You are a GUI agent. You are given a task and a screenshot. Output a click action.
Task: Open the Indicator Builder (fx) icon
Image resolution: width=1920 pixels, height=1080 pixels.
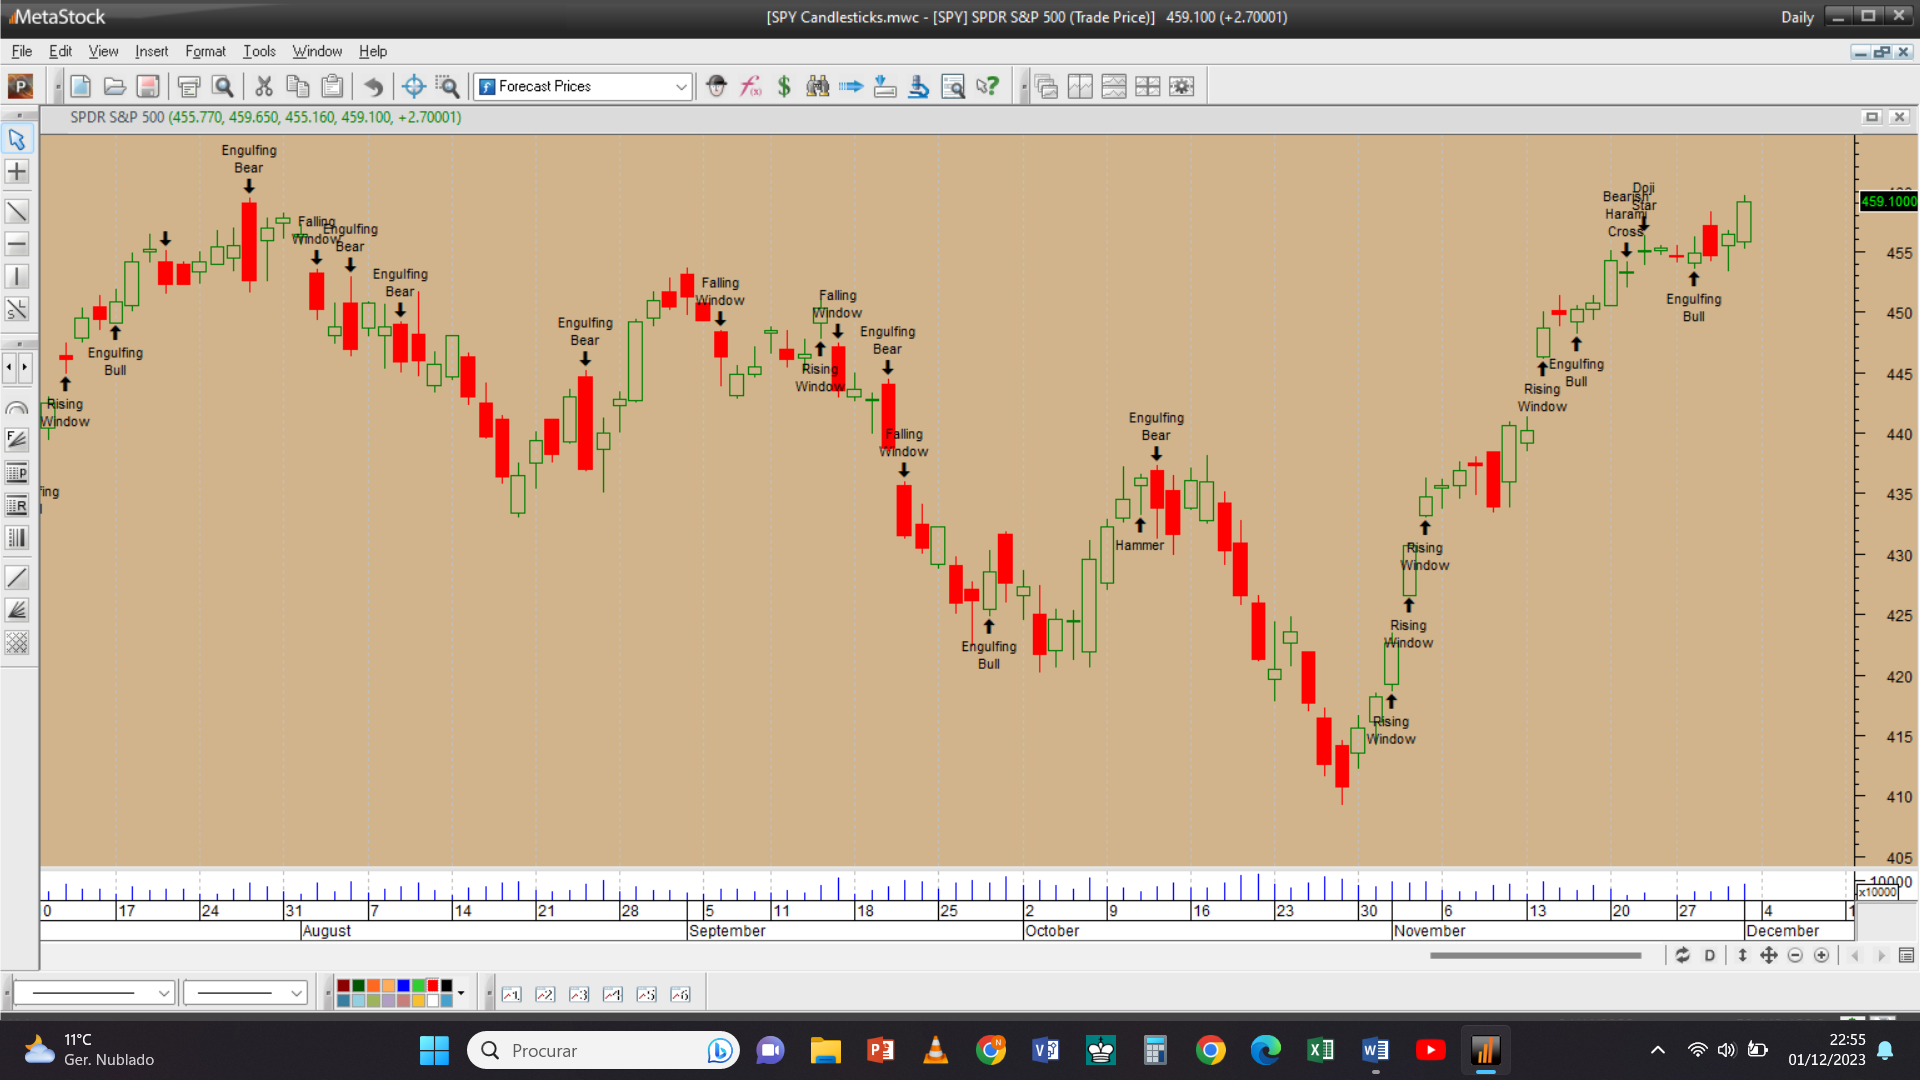750,87
